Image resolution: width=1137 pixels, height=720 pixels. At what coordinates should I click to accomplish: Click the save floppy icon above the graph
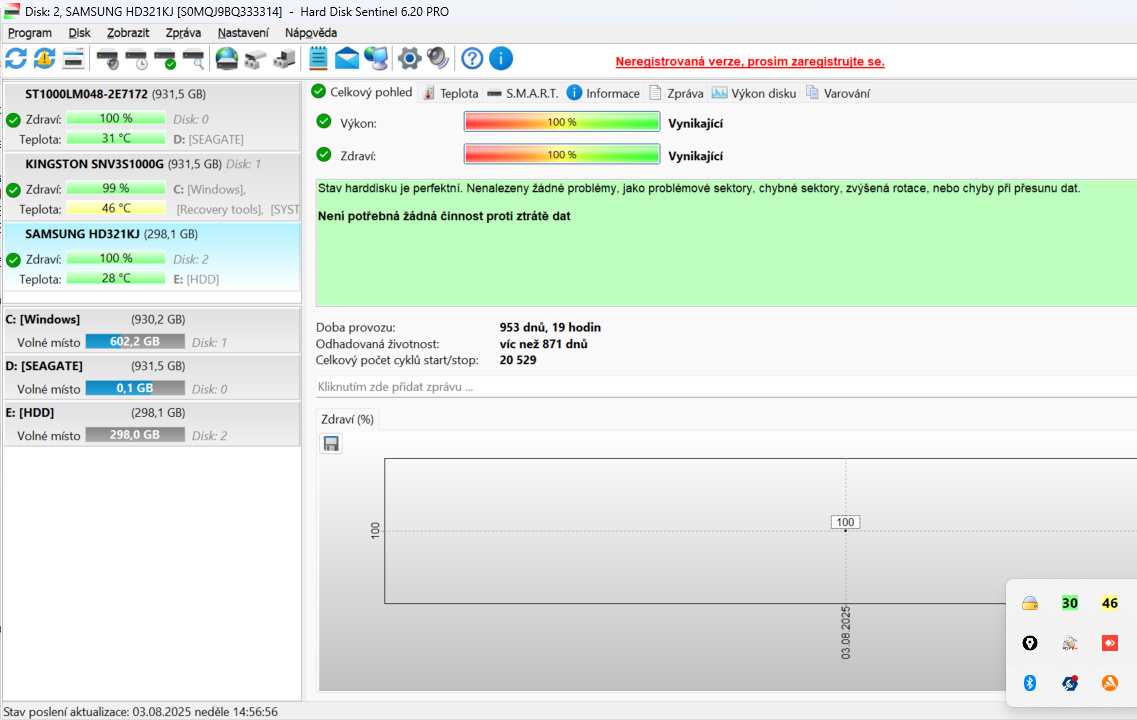click(331, 444)
